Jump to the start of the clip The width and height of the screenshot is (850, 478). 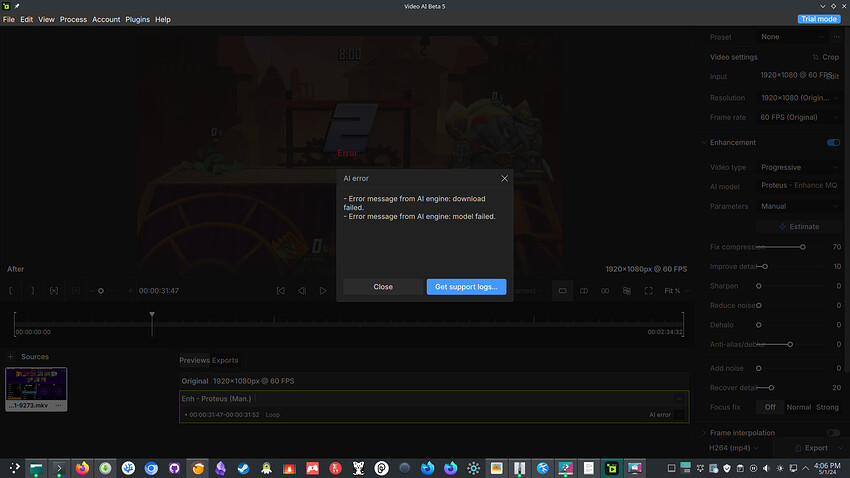coord(281,291)
